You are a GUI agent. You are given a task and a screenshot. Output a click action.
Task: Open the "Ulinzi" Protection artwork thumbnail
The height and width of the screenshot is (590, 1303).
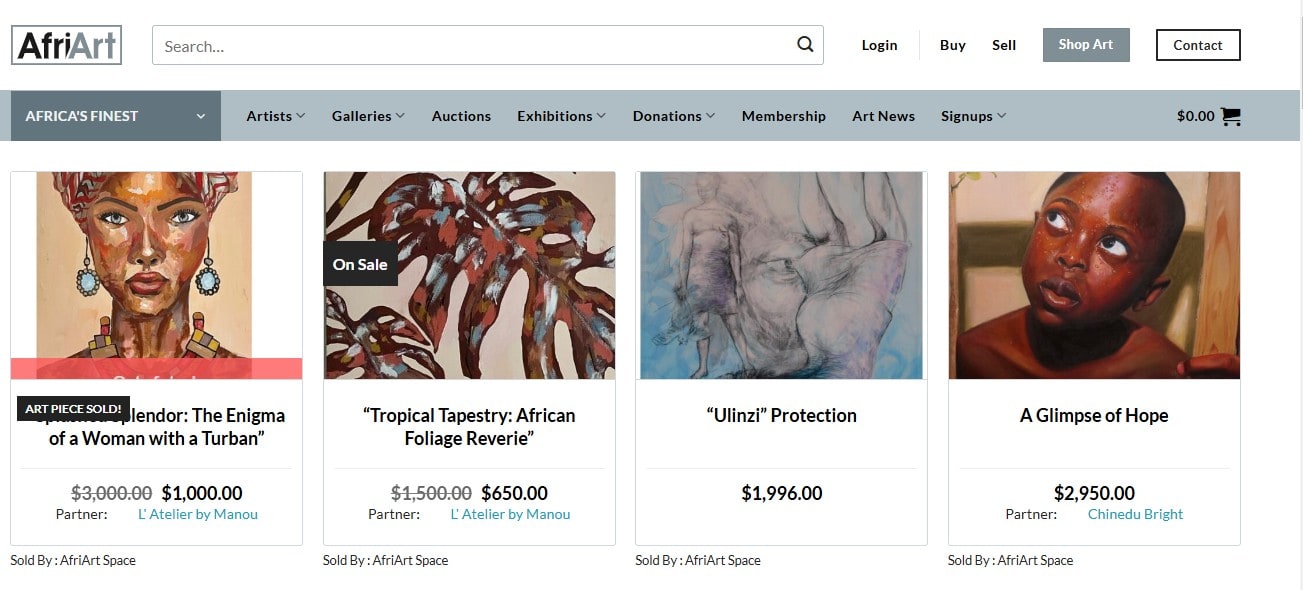(x=781, y=275)
